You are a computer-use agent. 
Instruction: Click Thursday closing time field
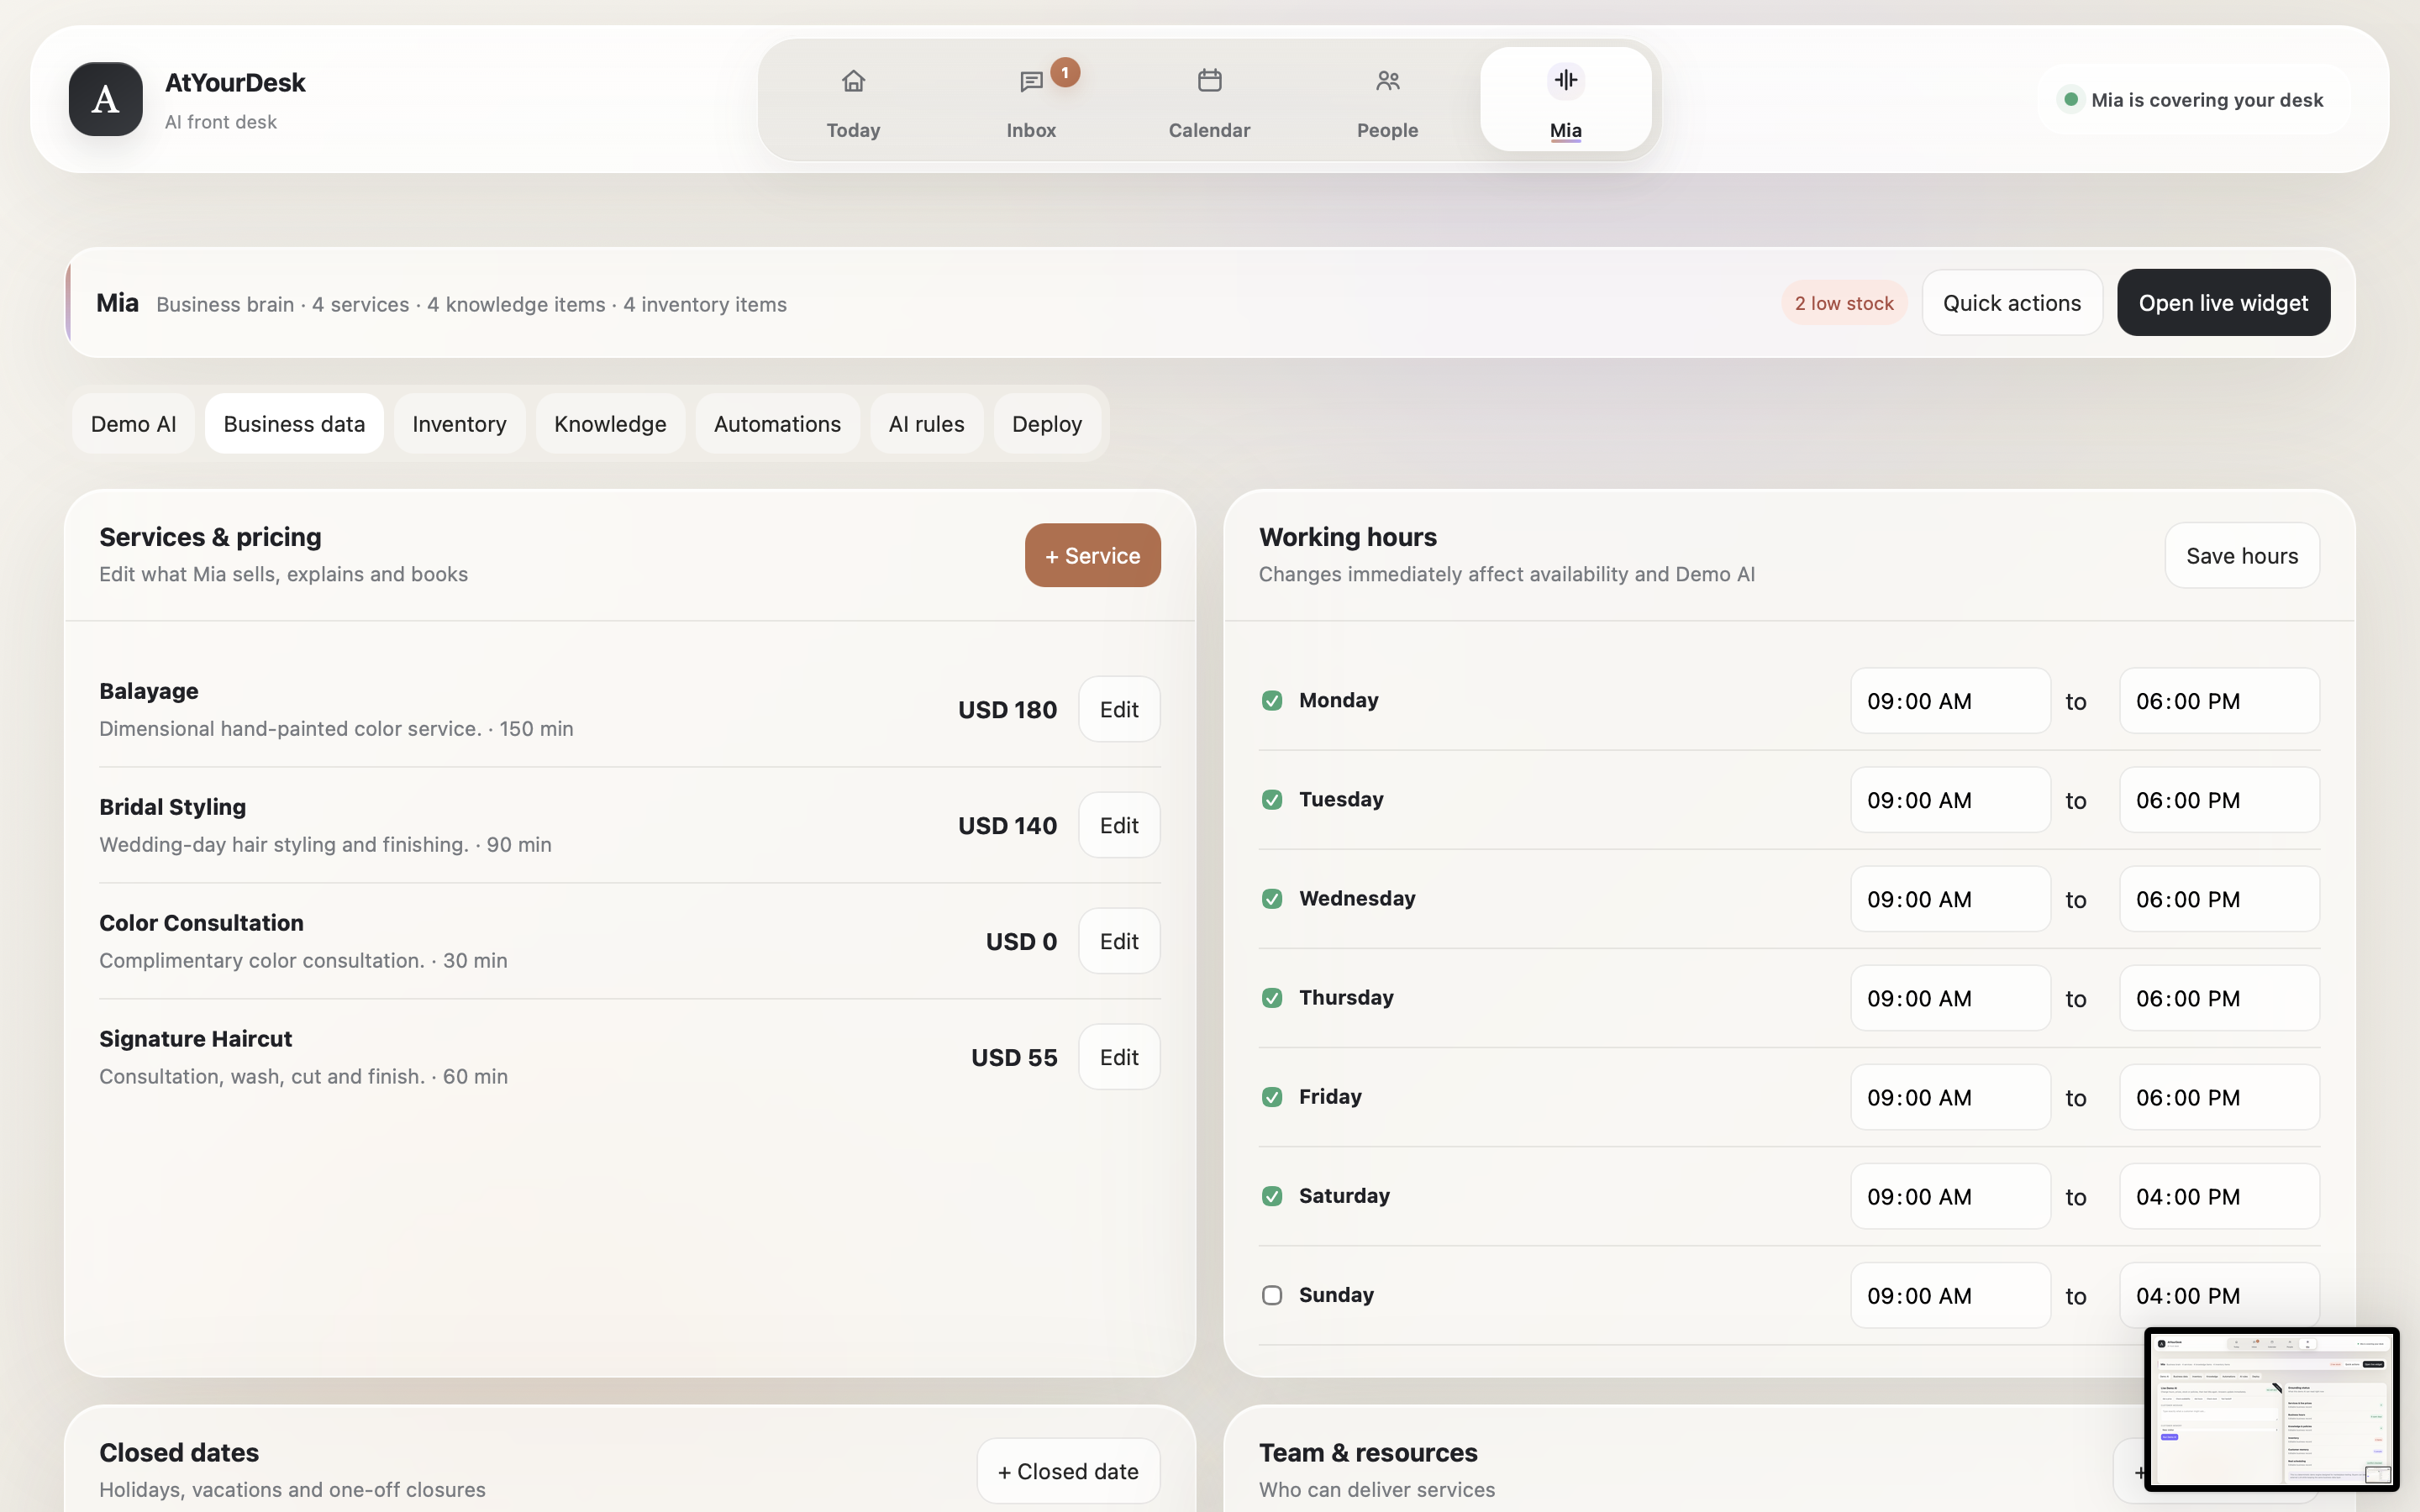(2219, 997)
